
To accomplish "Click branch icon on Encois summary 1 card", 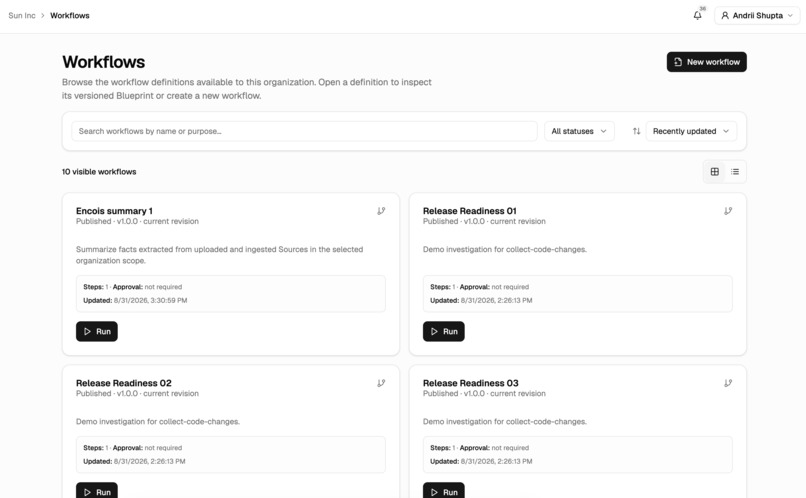I will pyautogui.click(x=381, y=211).
